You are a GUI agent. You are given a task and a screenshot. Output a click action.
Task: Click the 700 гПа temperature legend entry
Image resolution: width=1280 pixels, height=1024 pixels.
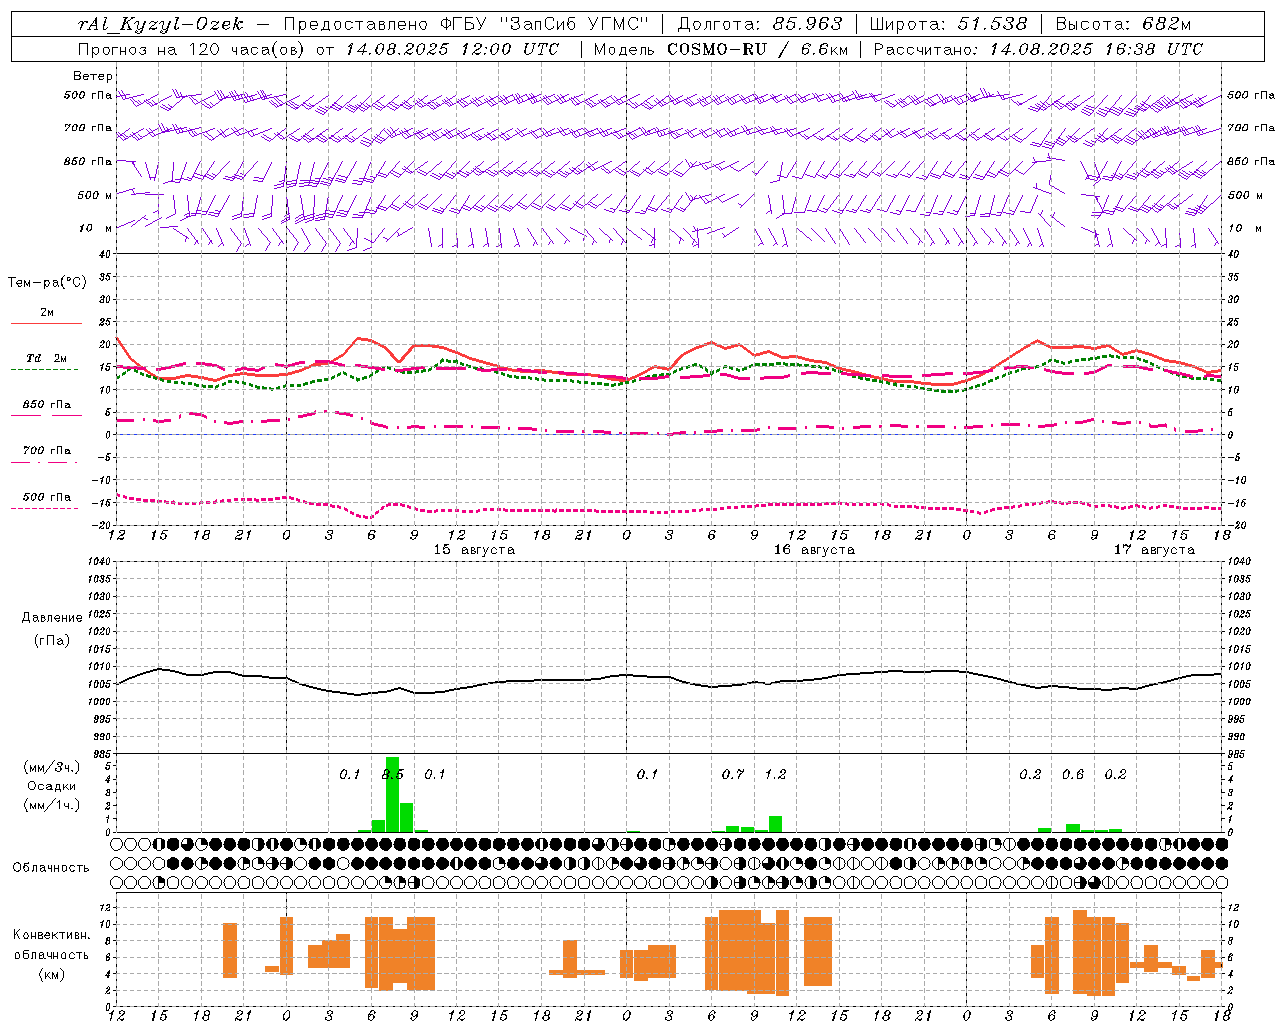click(47, 450)
